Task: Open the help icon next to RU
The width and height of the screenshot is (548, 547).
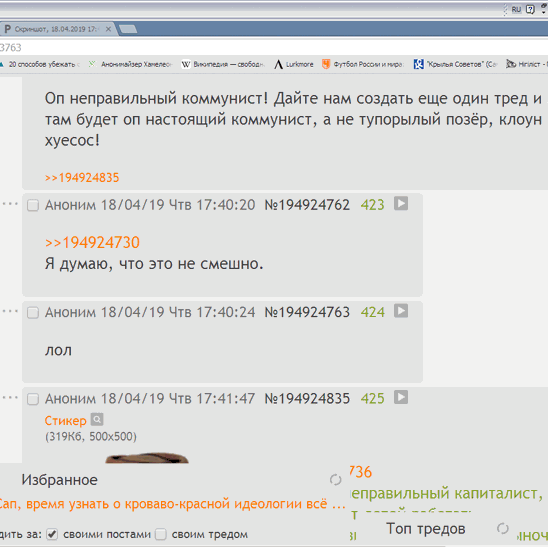Action: [530, 9]
